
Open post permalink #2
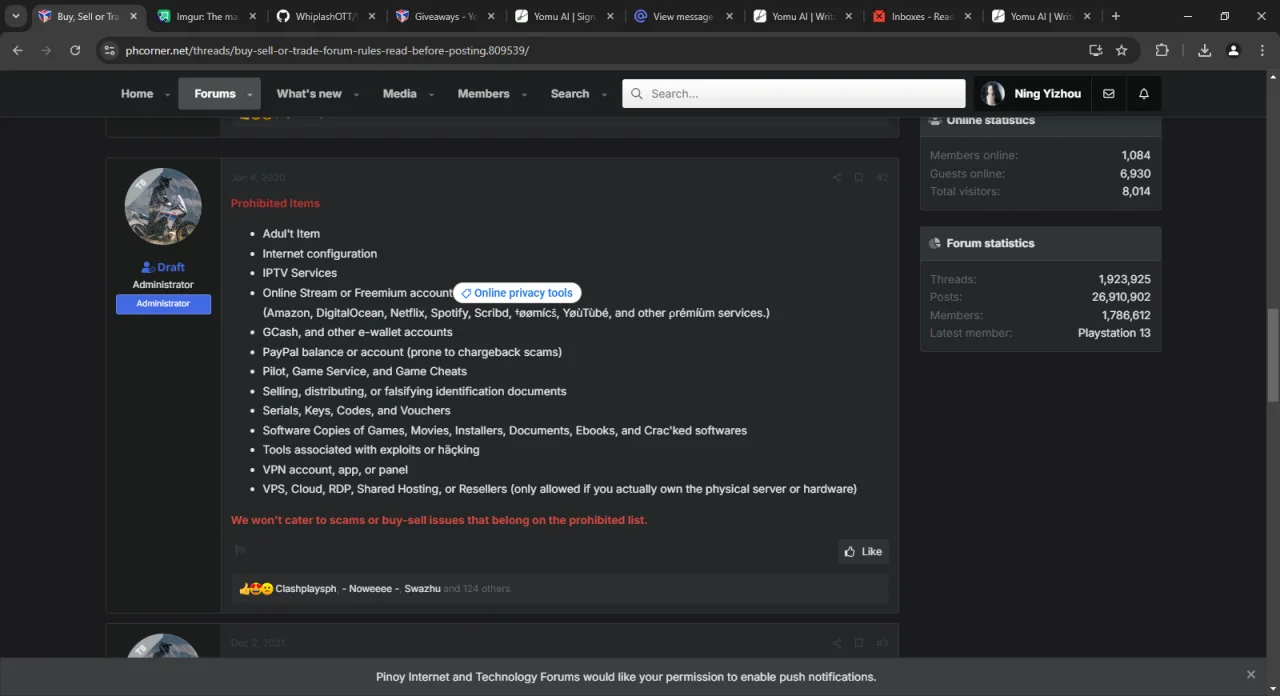pos(882,178)
